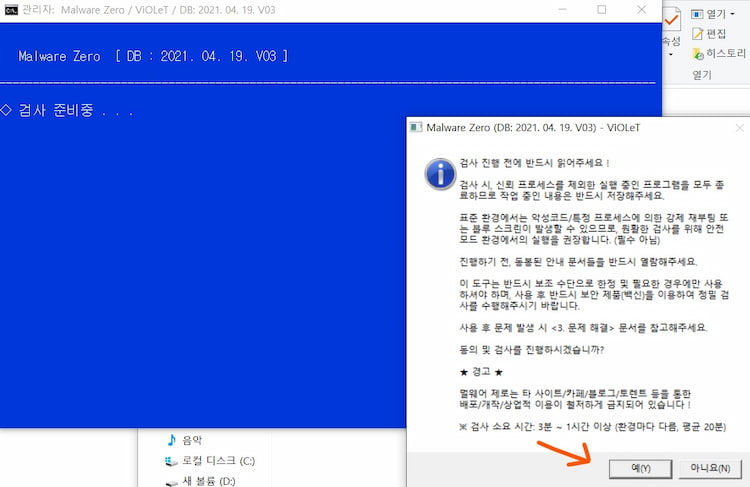750x487 pixels.
Task: Maximize the Malware Zero console window
Action: [602, 10]
